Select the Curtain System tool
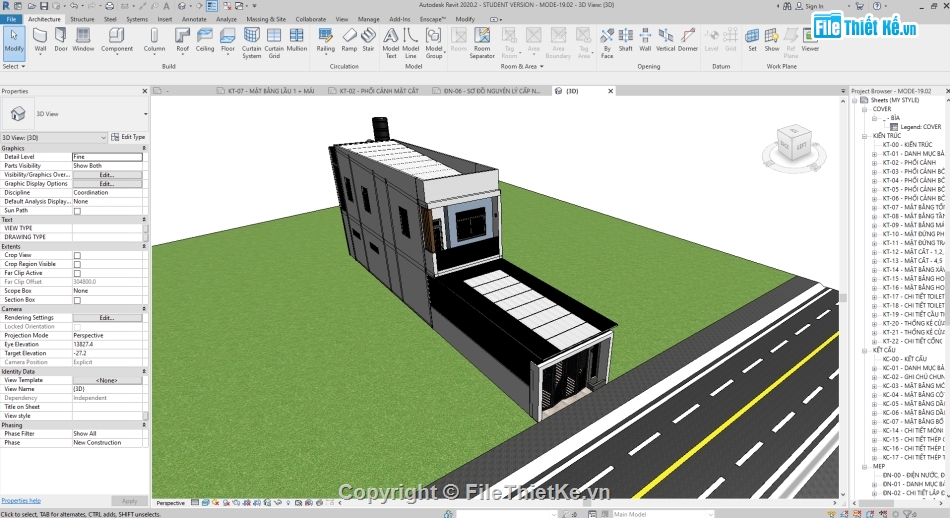Screen dimensions: 950x518 click(x=251, y=43)
